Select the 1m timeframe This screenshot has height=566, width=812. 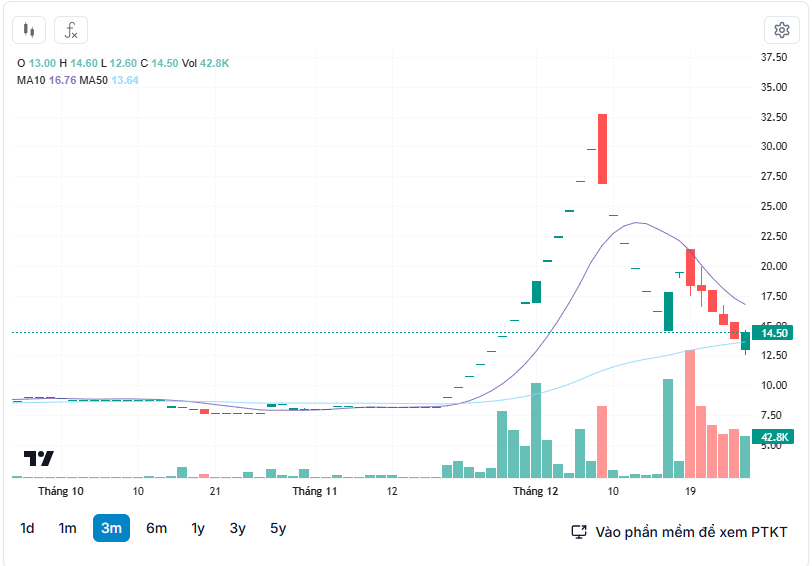pos(67,528)
